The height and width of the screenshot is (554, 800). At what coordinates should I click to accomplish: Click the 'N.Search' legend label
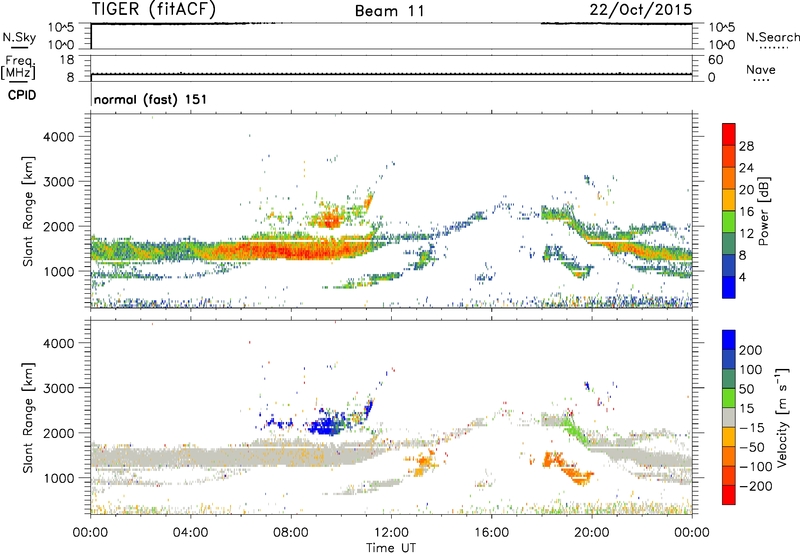(772, 37)
